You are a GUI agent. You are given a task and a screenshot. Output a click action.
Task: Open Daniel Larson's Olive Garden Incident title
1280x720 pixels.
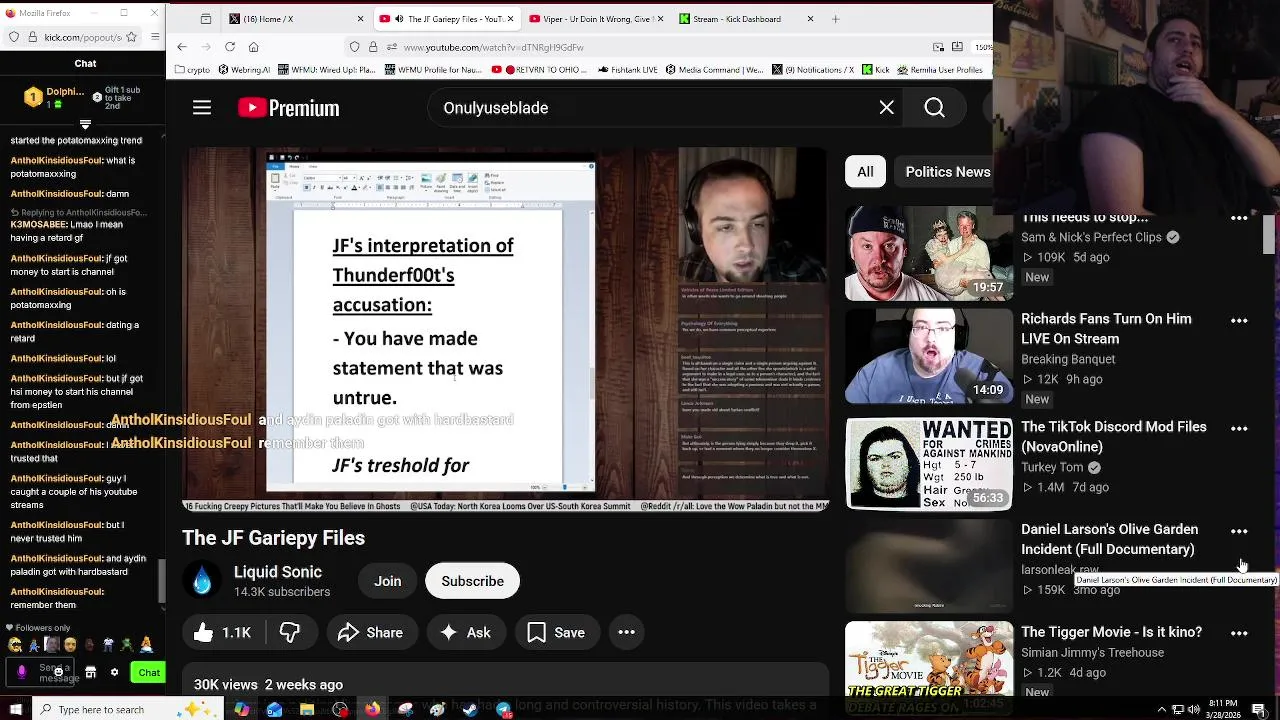coord(1109,539)
